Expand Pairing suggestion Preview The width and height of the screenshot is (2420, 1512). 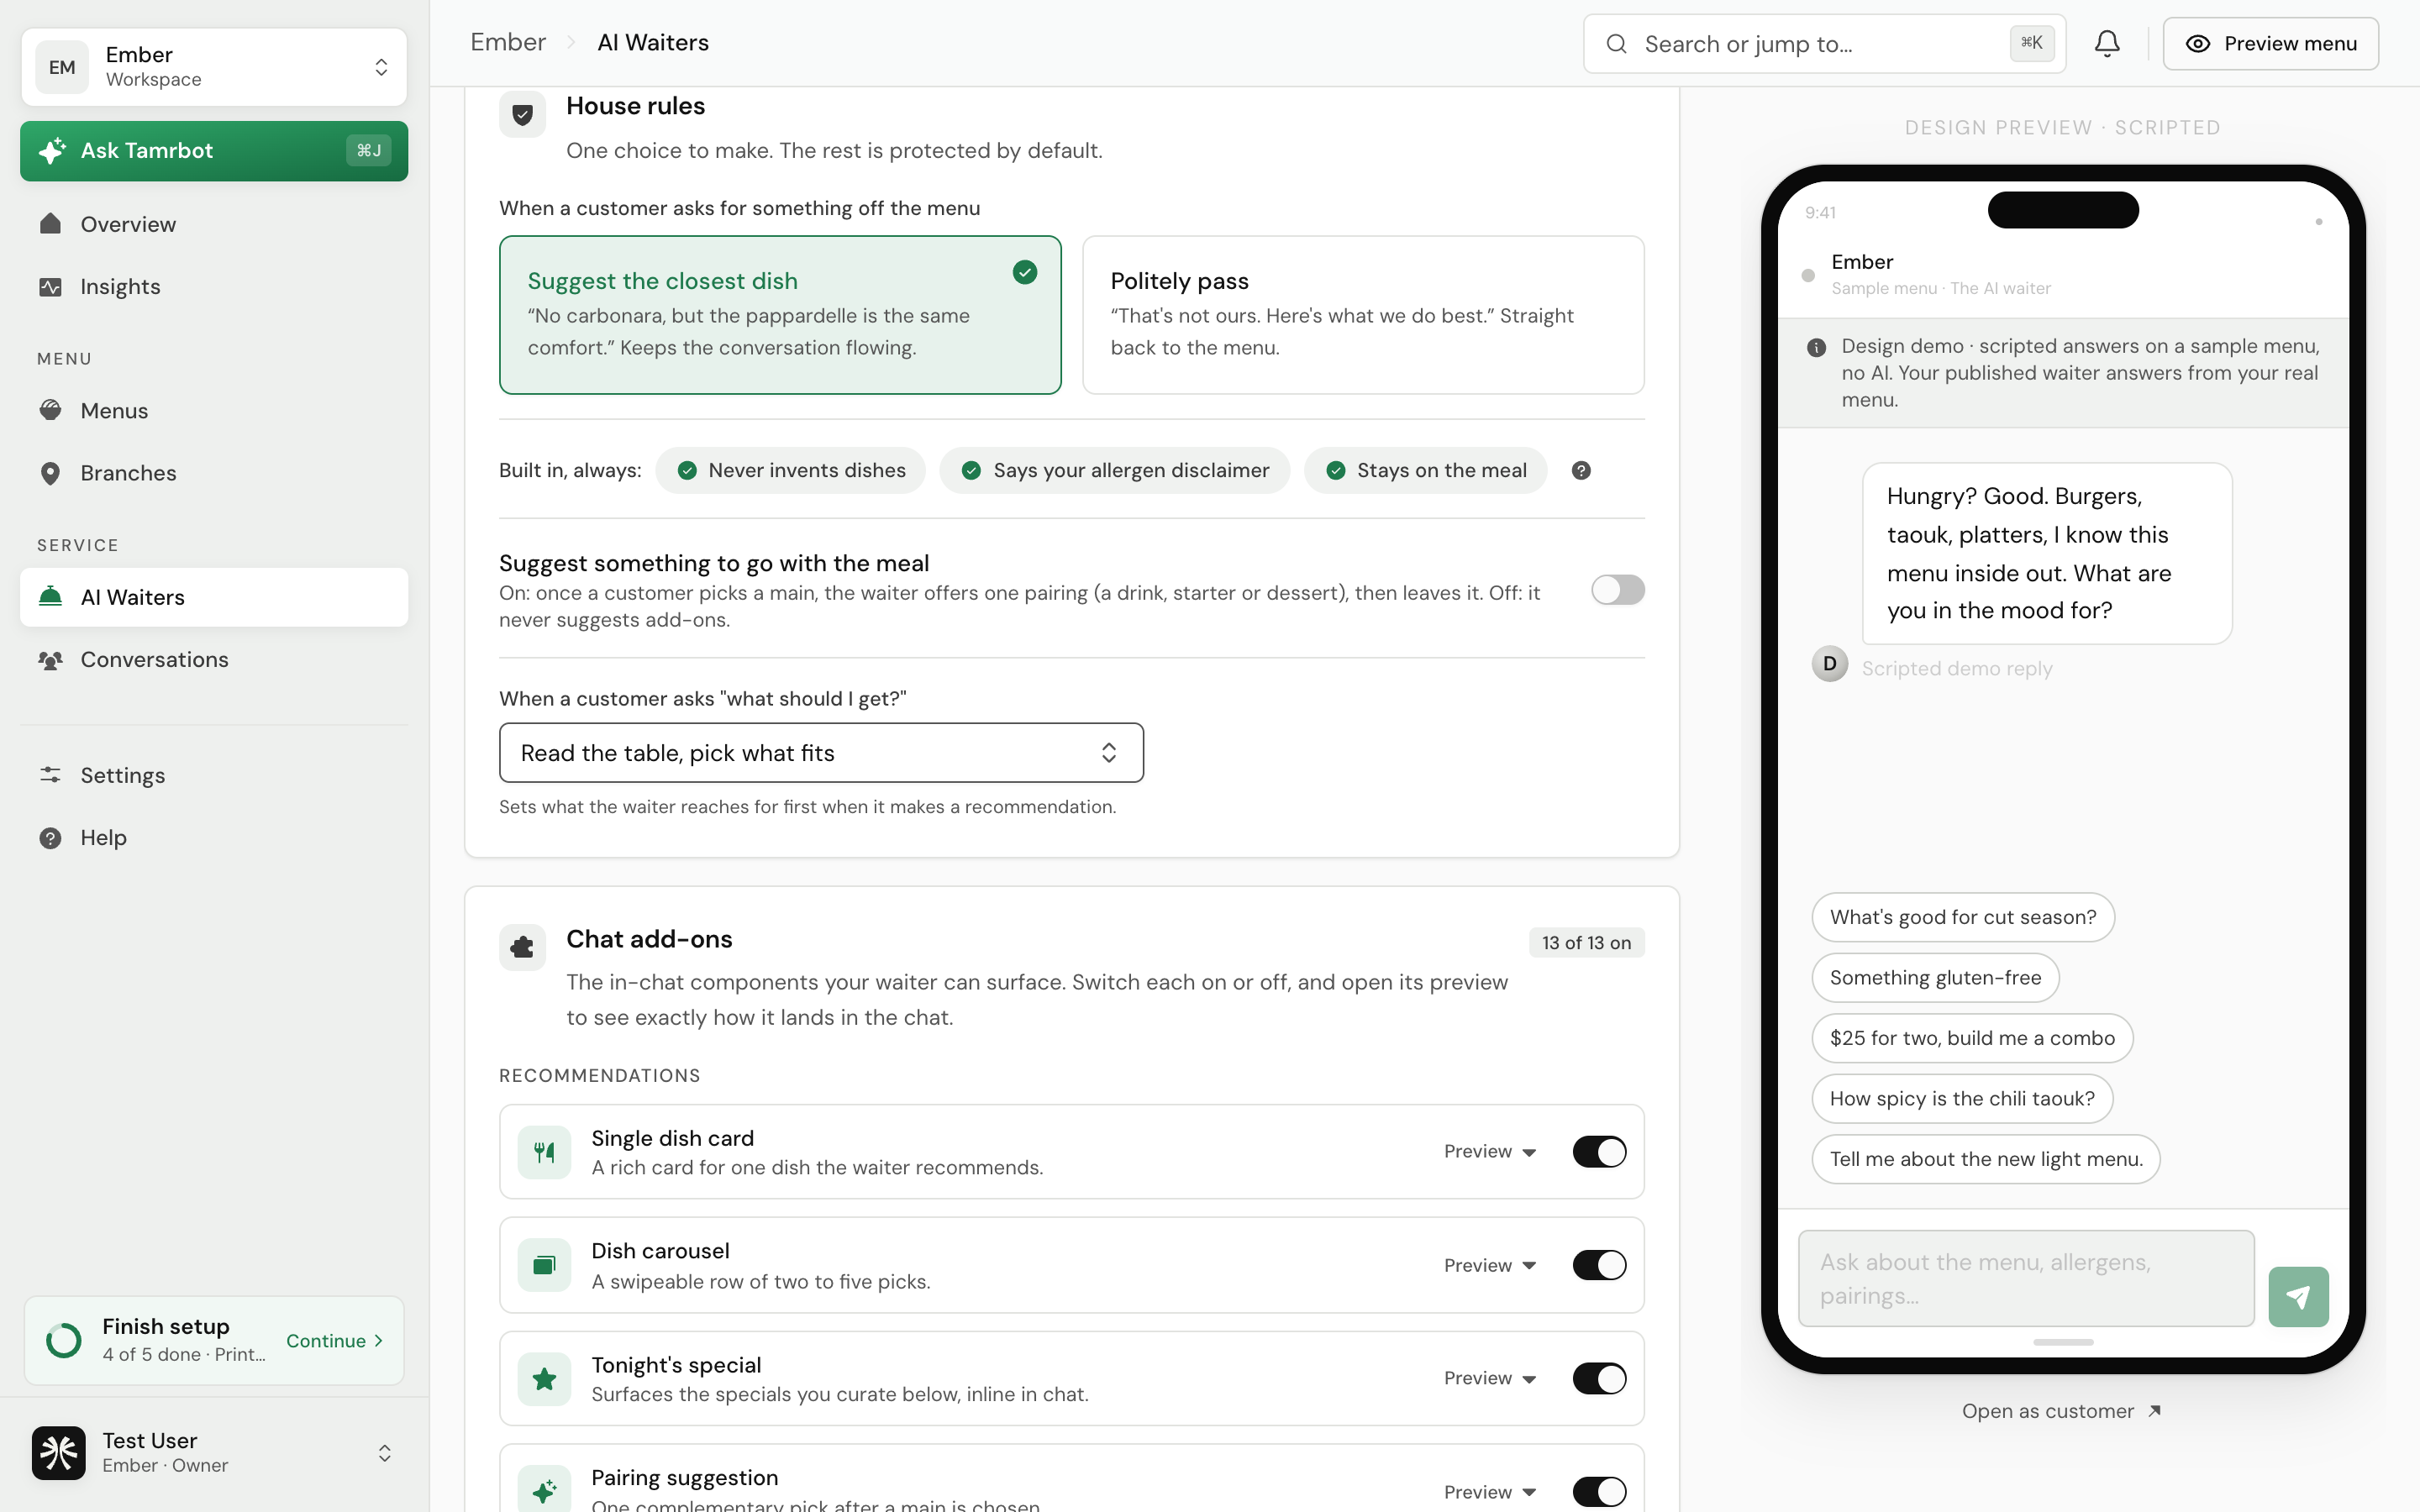click(x=1490, y=1492)
